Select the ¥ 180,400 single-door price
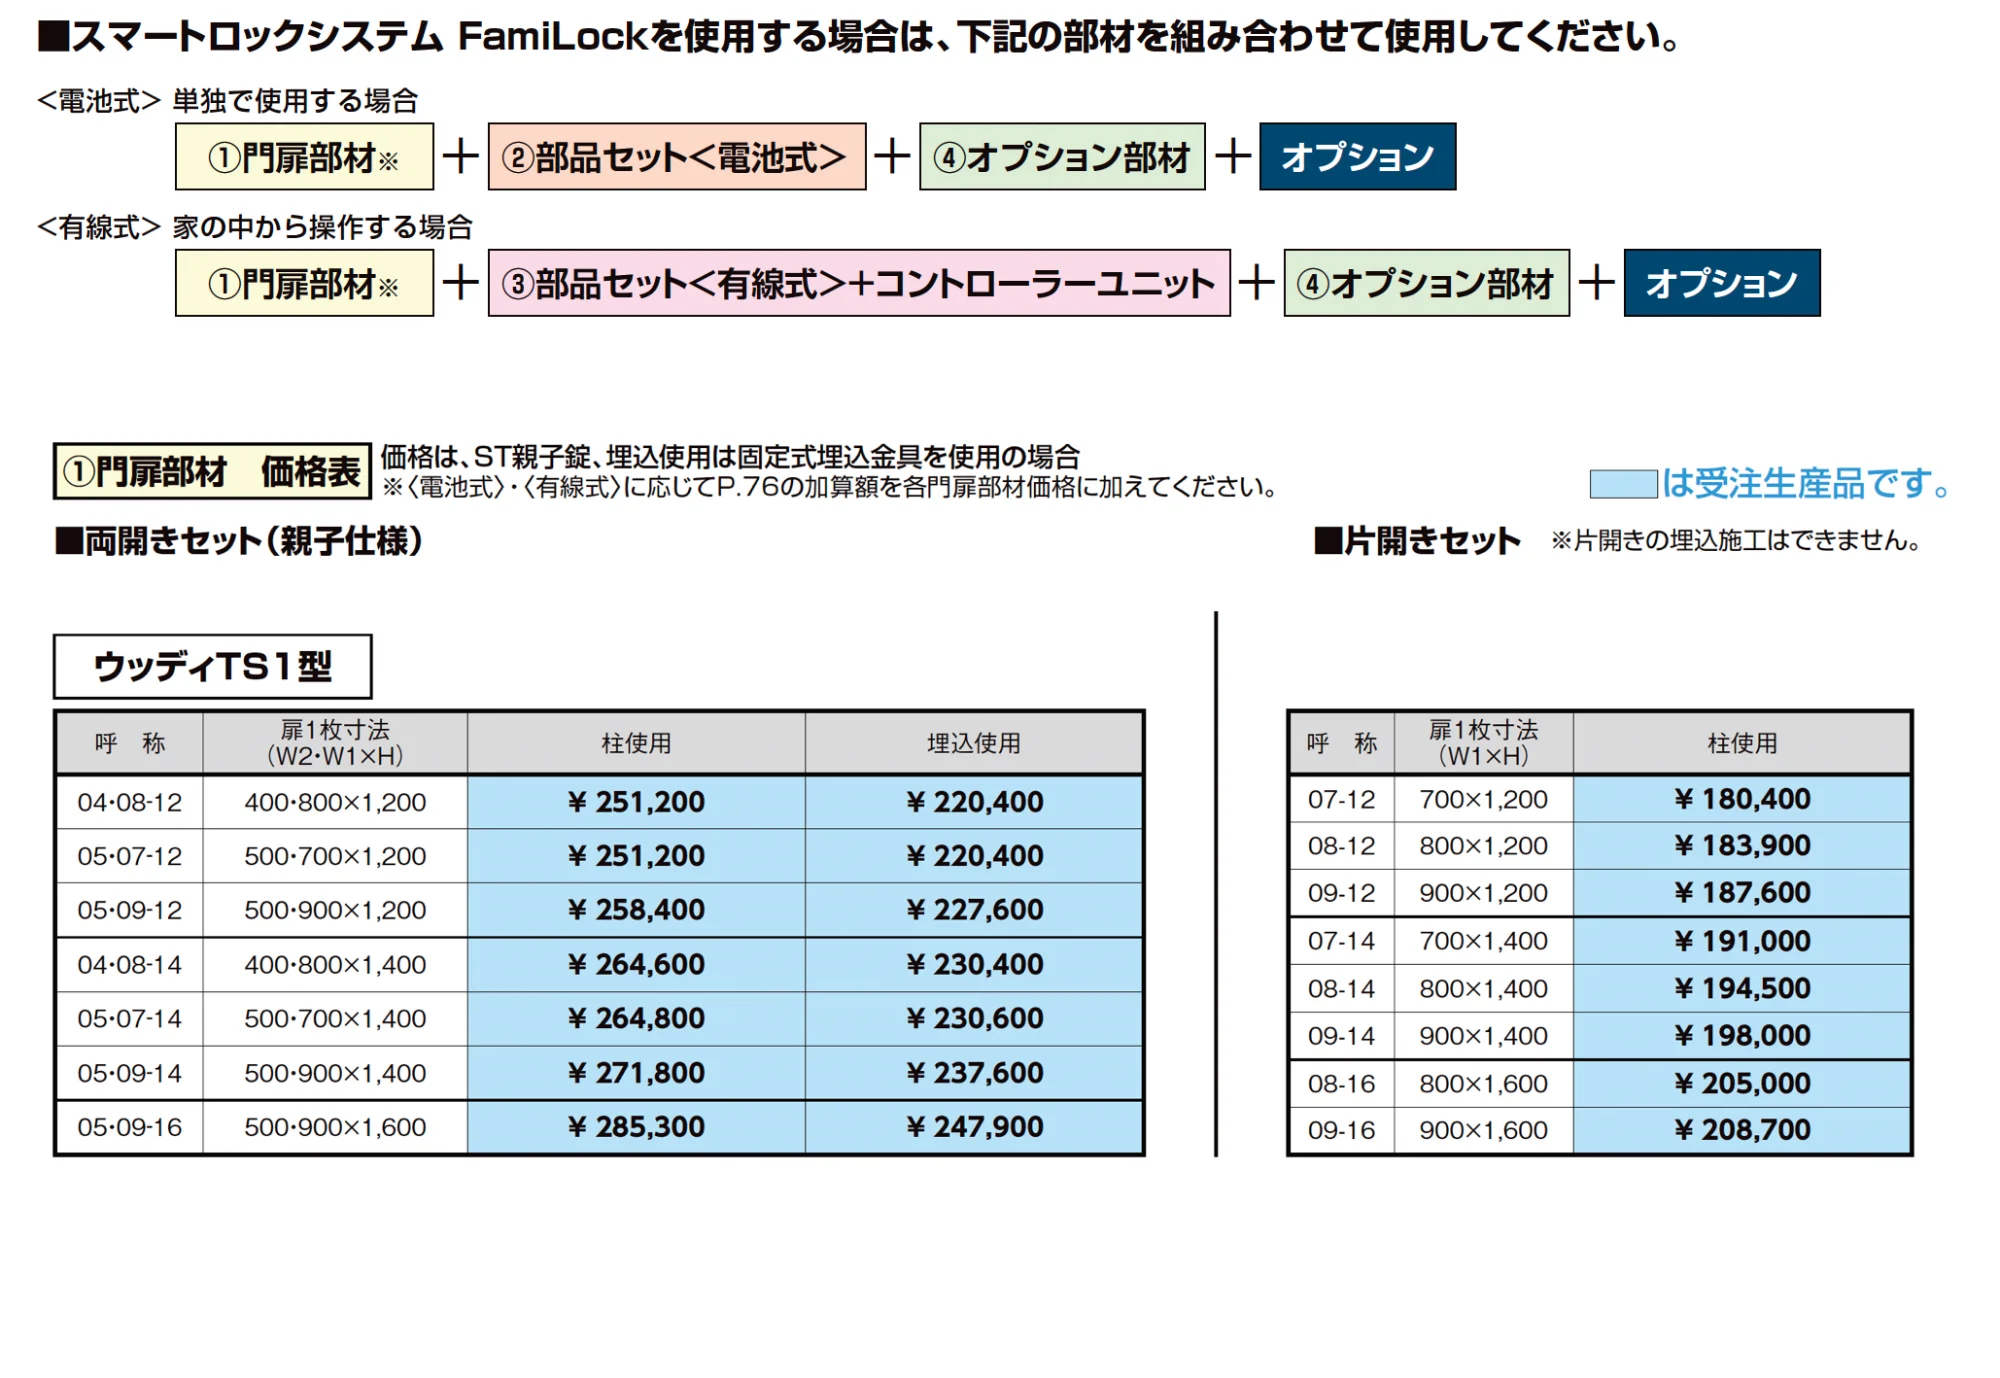2000x1378 pixels. click(x=1742, y=799)
